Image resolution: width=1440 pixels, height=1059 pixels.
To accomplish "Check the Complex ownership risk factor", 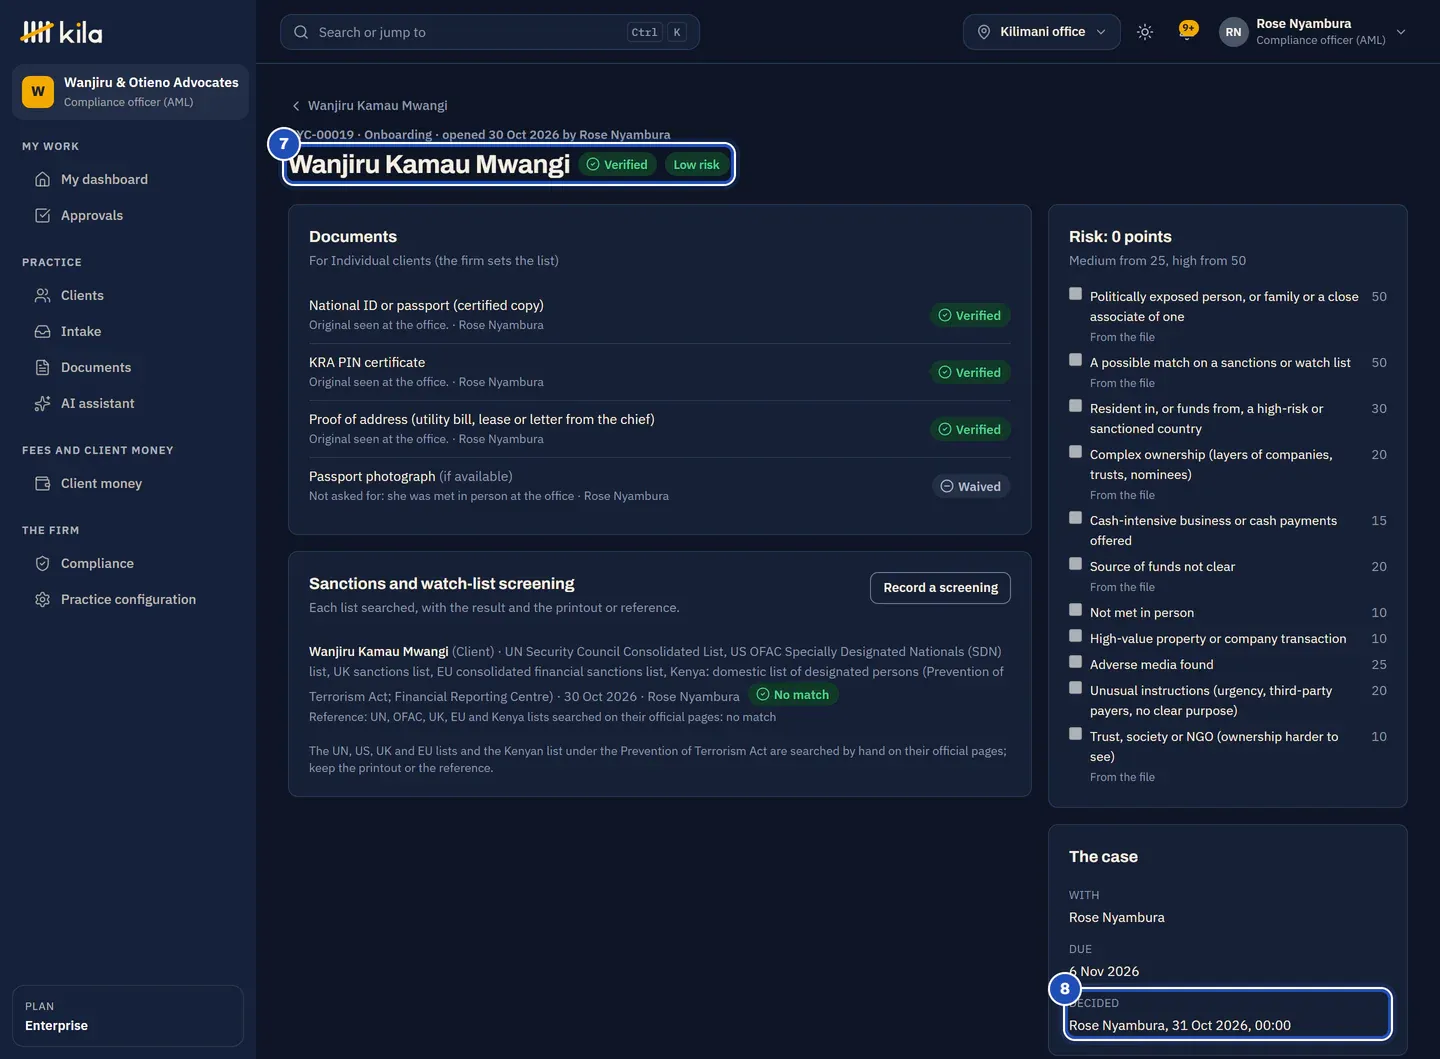I will click(1075, 452).
